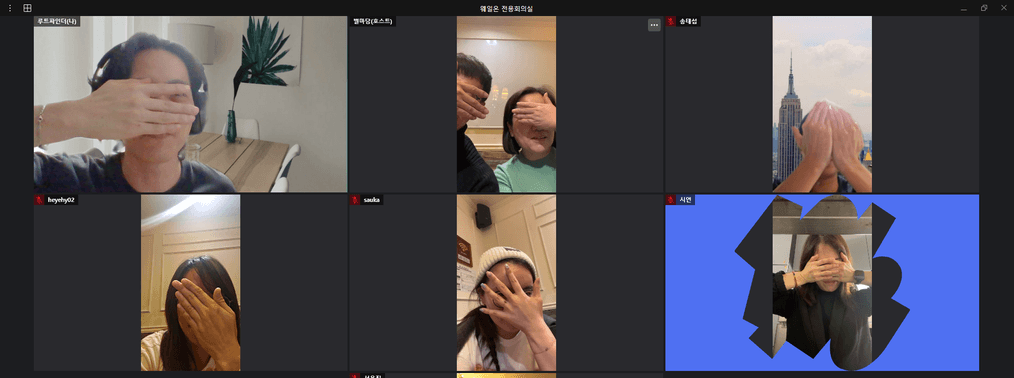This screenshot has width=1014, height=378.
Task: Minimize the meeting window
Action: point(964,8)
